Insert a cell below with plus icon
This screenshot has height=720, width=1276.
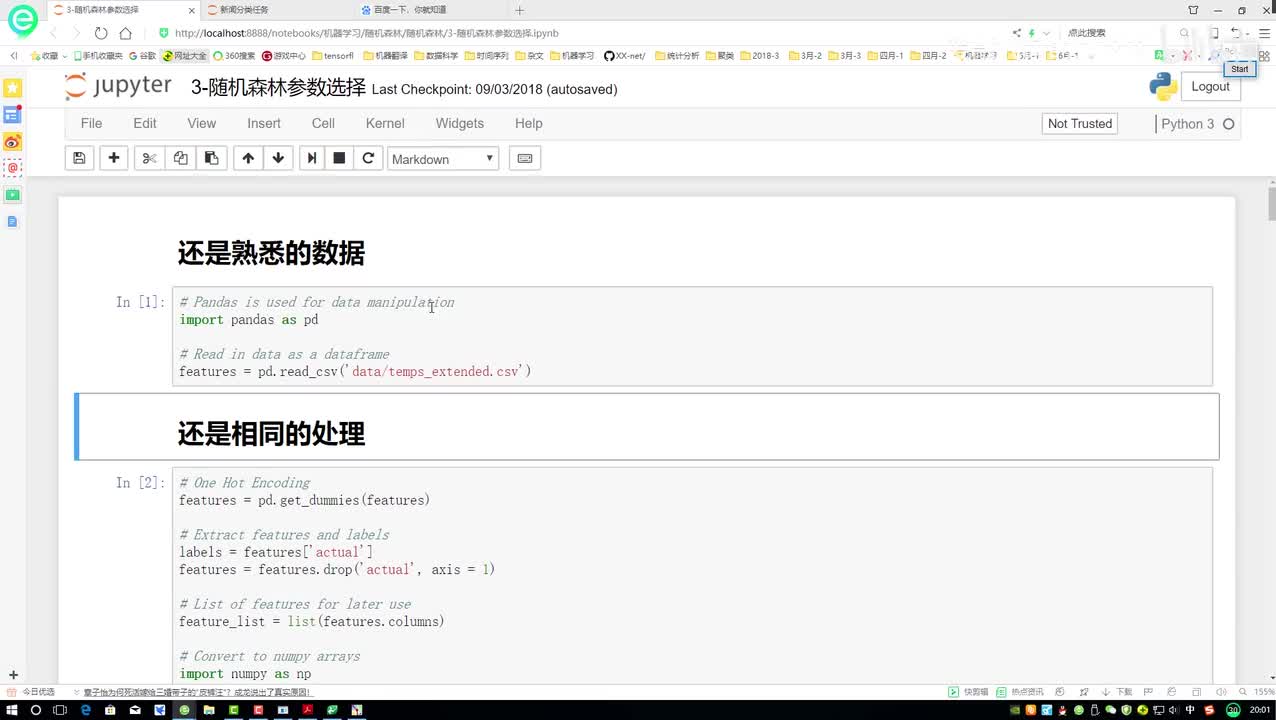pos(114,158)
